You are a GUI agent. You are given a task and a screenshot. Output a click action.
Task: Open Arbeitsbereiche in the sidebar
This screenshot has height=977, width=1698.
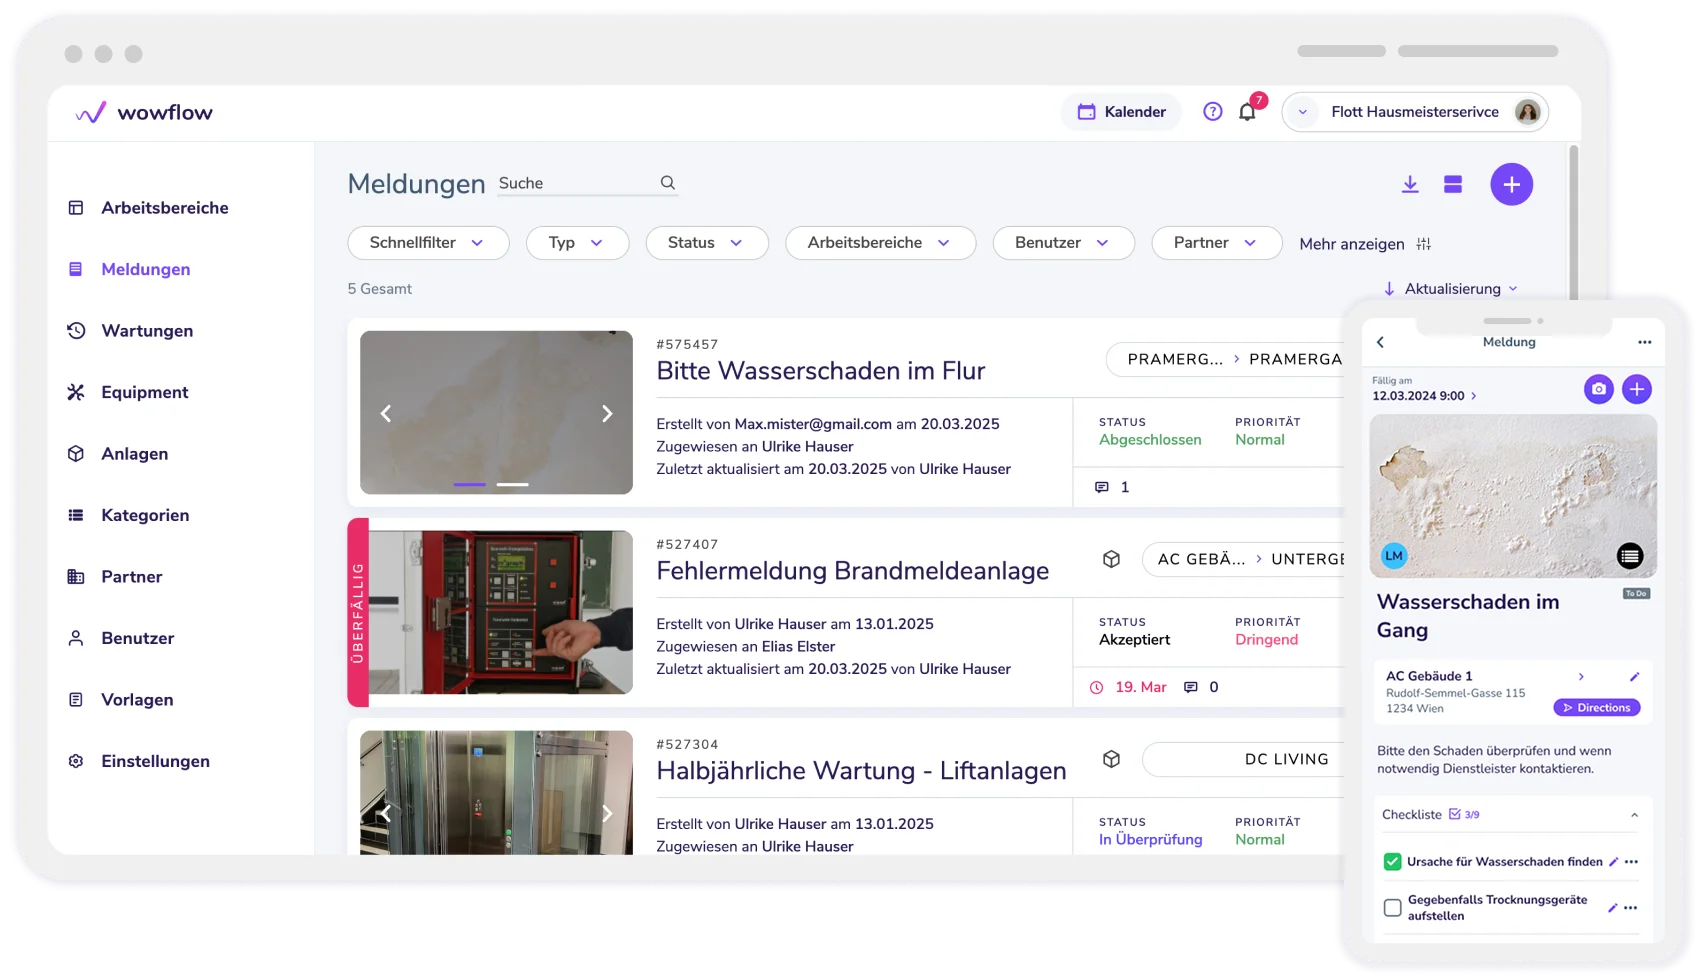coord(148,208)
